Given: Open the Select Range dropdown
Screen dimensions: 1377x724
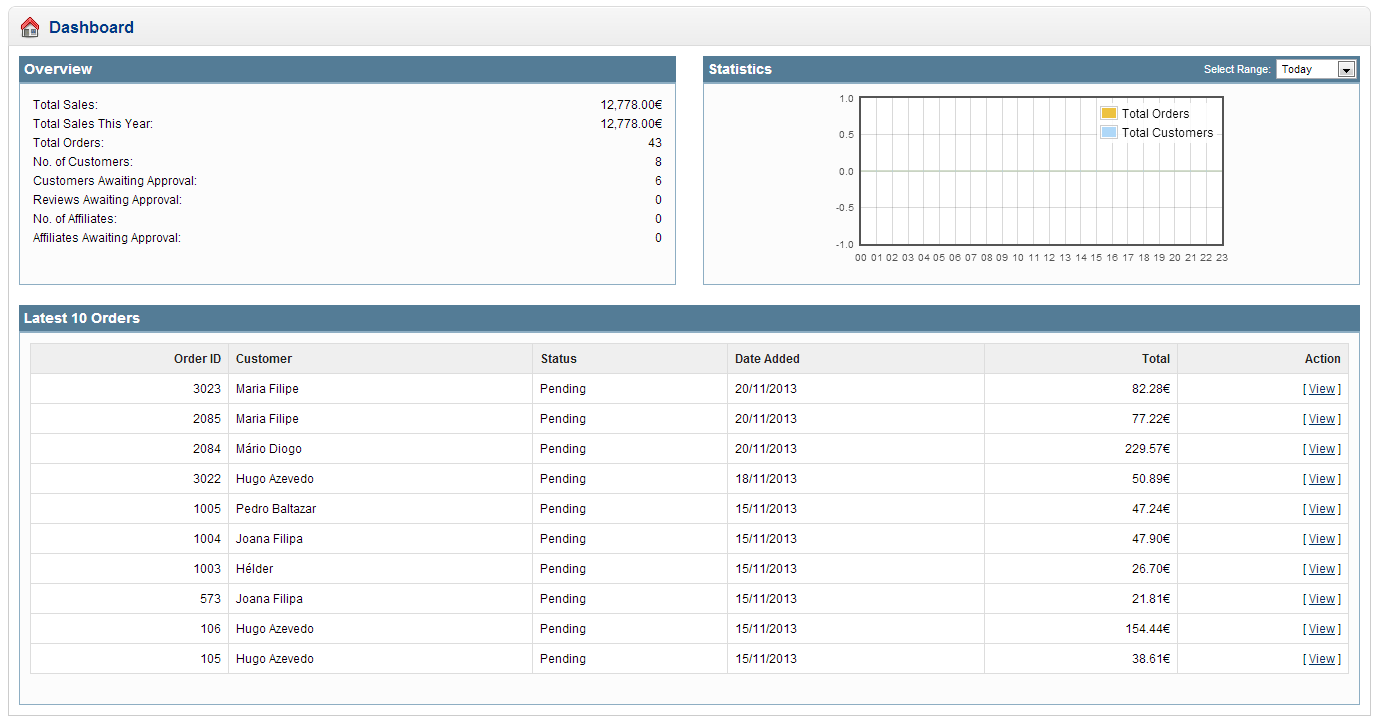Looking at the screenshot, I should click(x=1316, y=69).
